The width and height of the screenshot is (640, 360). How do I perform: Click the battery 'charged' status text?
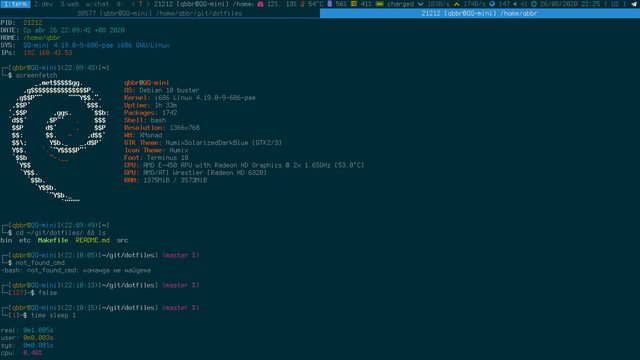tap(400, 4)
